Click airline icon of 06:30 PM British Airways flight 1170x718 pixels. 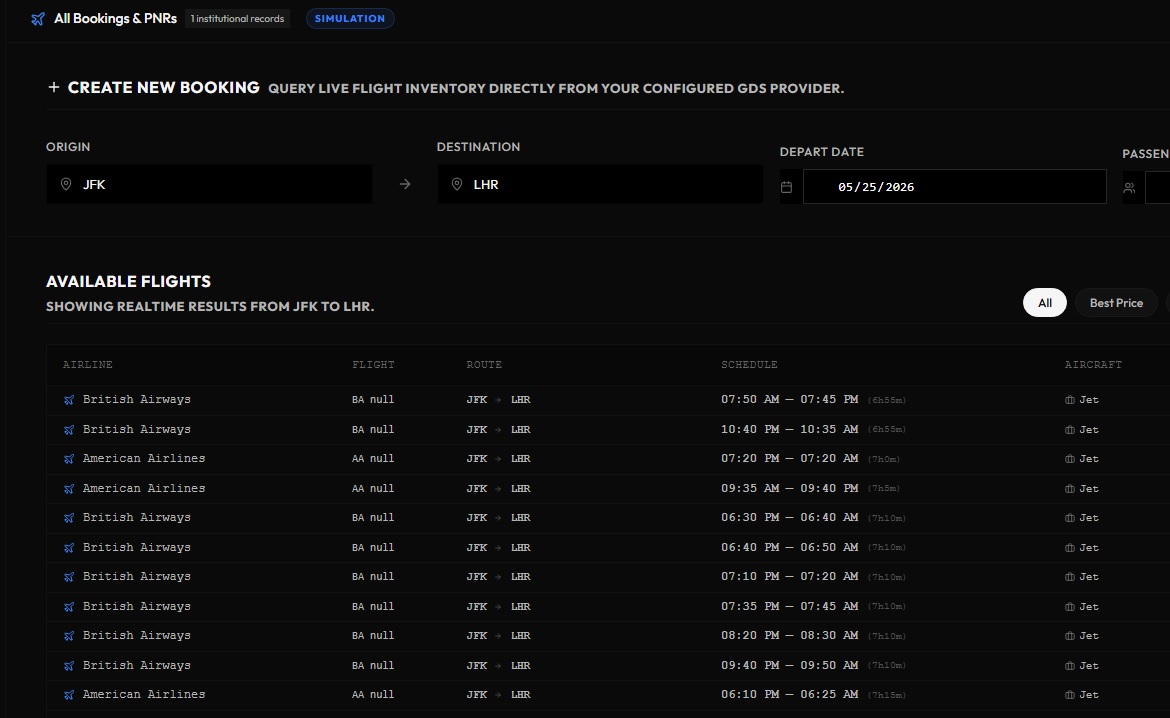pos(69,518)
